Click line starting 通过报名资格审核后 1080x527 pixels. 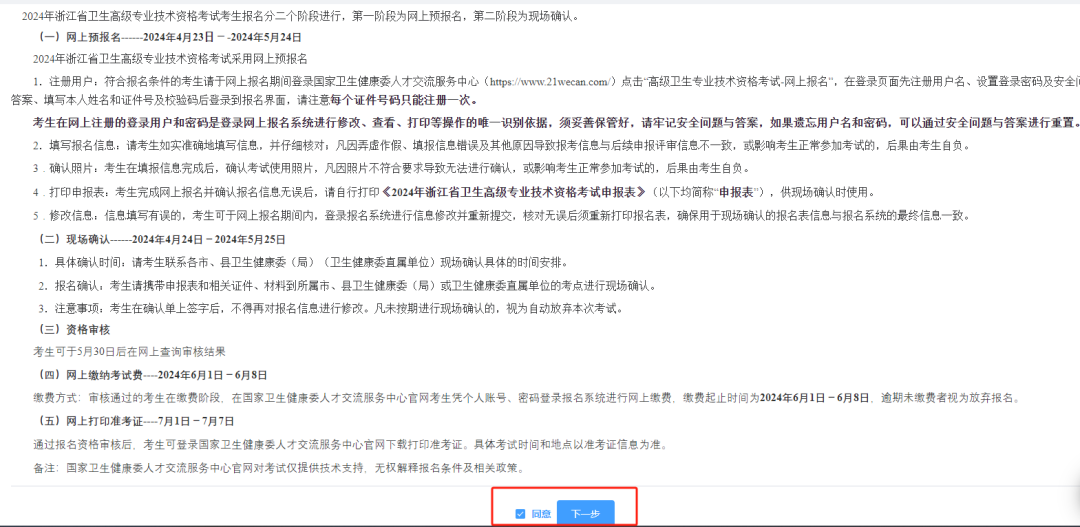coord(351,444)
